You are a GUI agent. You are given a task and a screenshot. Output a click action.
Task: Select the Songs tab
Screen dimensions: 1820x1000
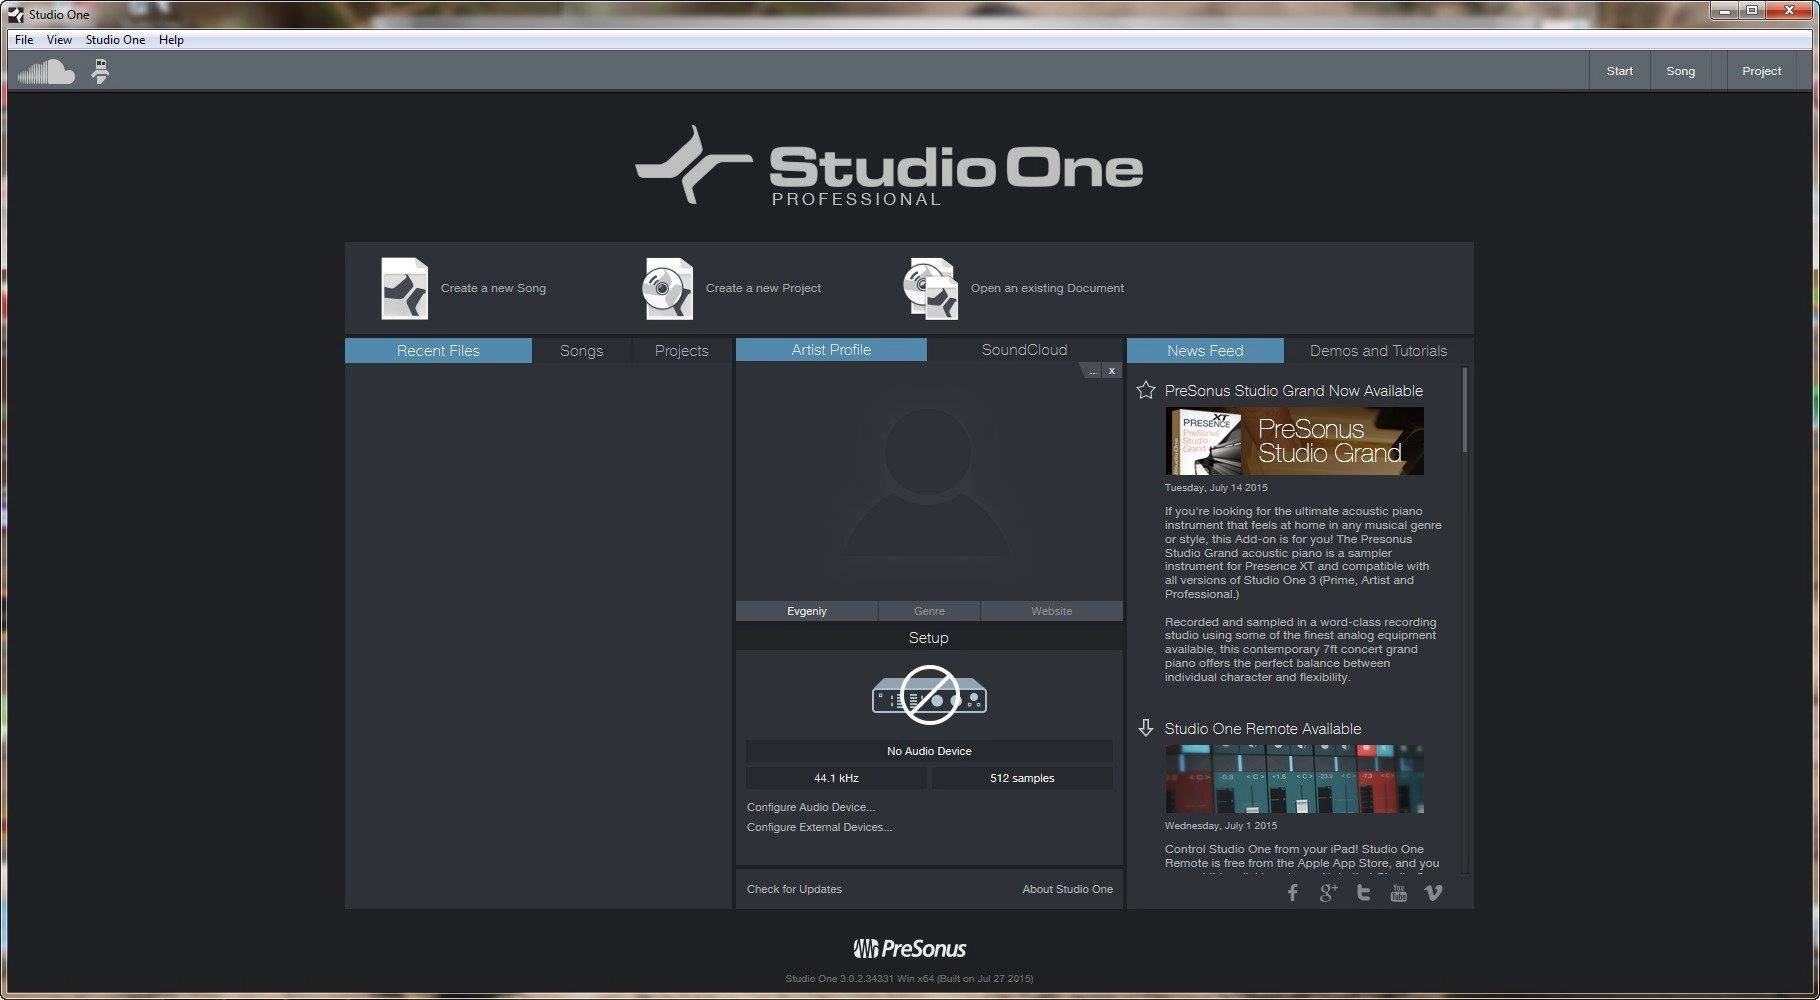click(x=581, y=351)
